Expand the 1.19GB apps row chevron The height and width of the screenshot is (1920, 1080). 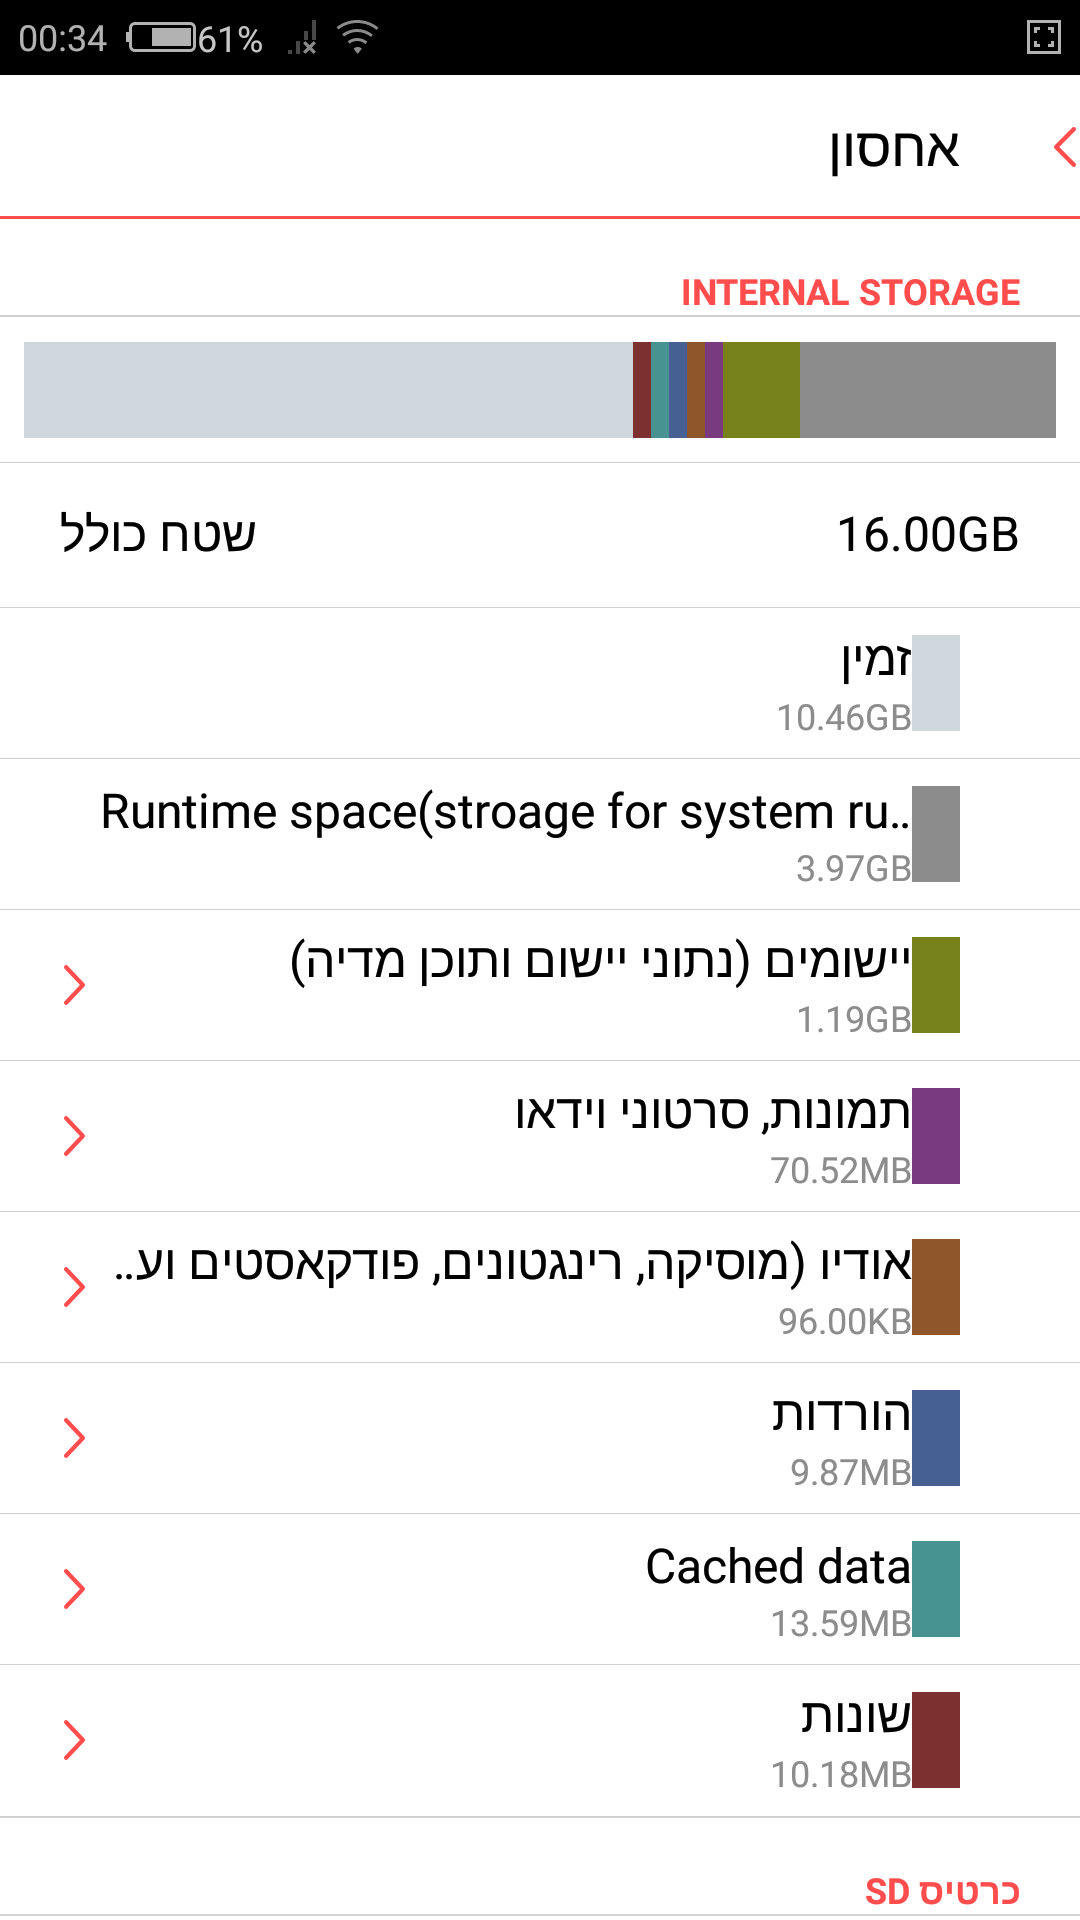(74, 985)
